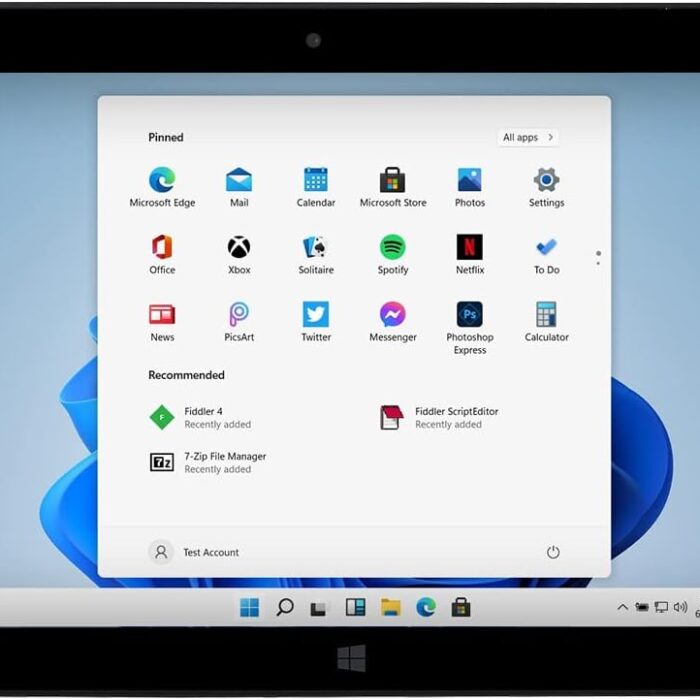Click the Start button on the taskbar

click(249, 607)
